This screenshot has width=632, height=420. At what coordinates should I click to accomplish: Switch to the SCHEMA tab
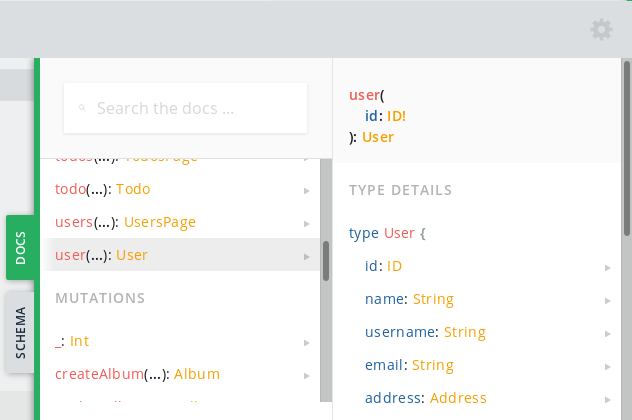[x=20, y=333]
